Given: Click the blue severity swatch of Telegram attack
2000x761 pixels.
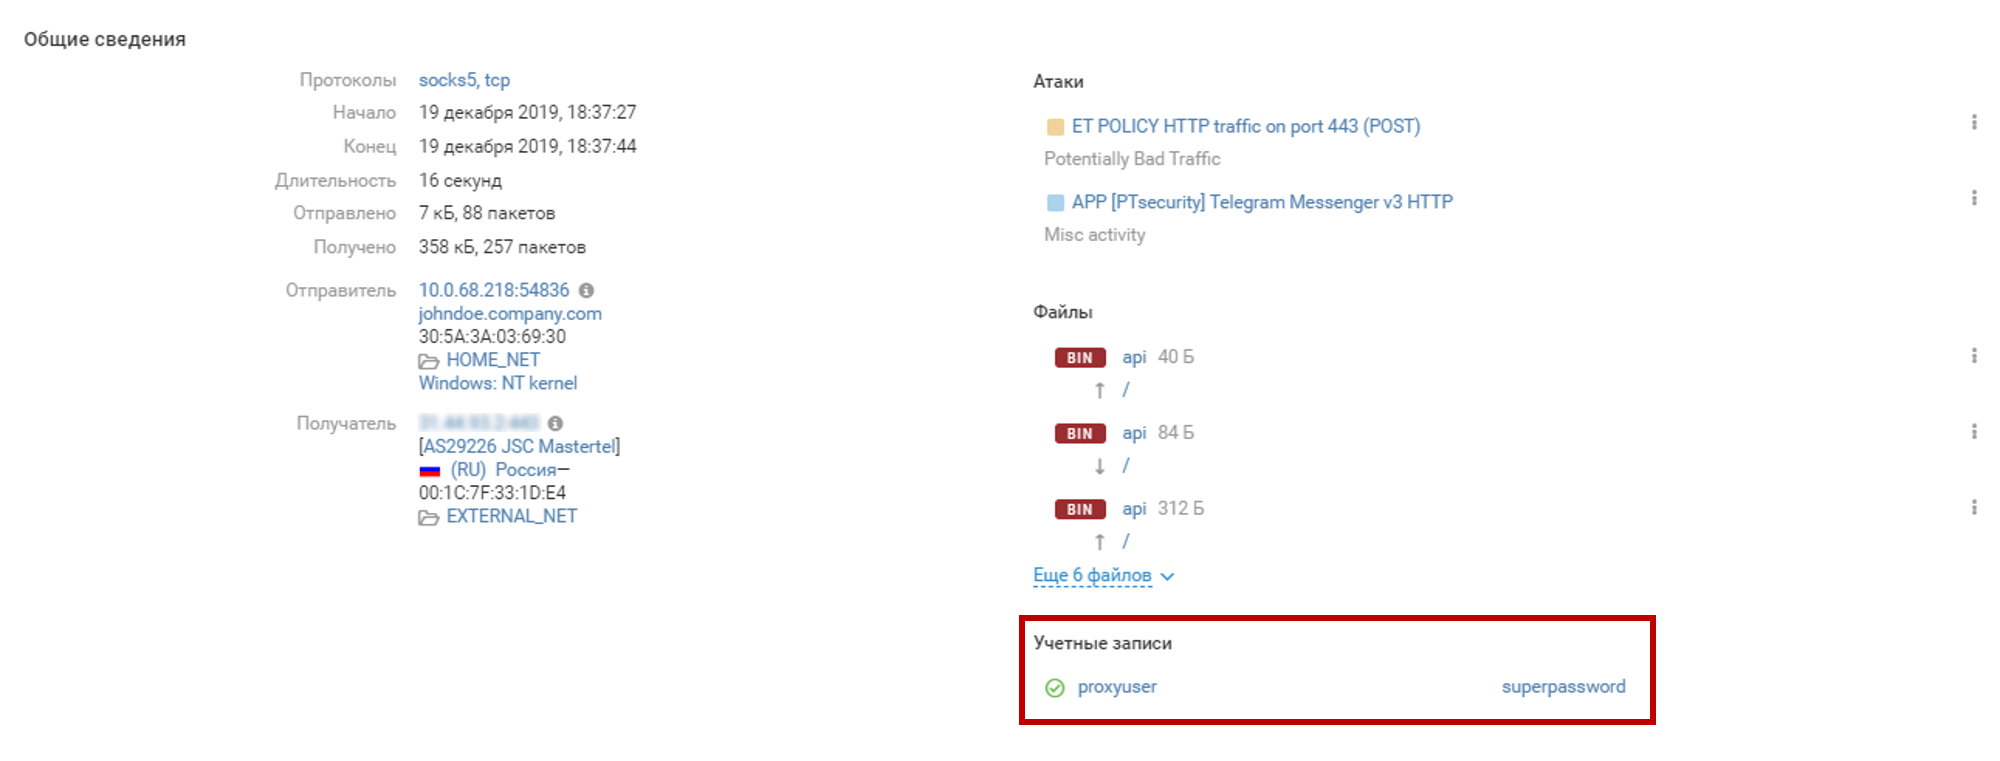Looking at the screenshot, I should (x=1055, y=203).
